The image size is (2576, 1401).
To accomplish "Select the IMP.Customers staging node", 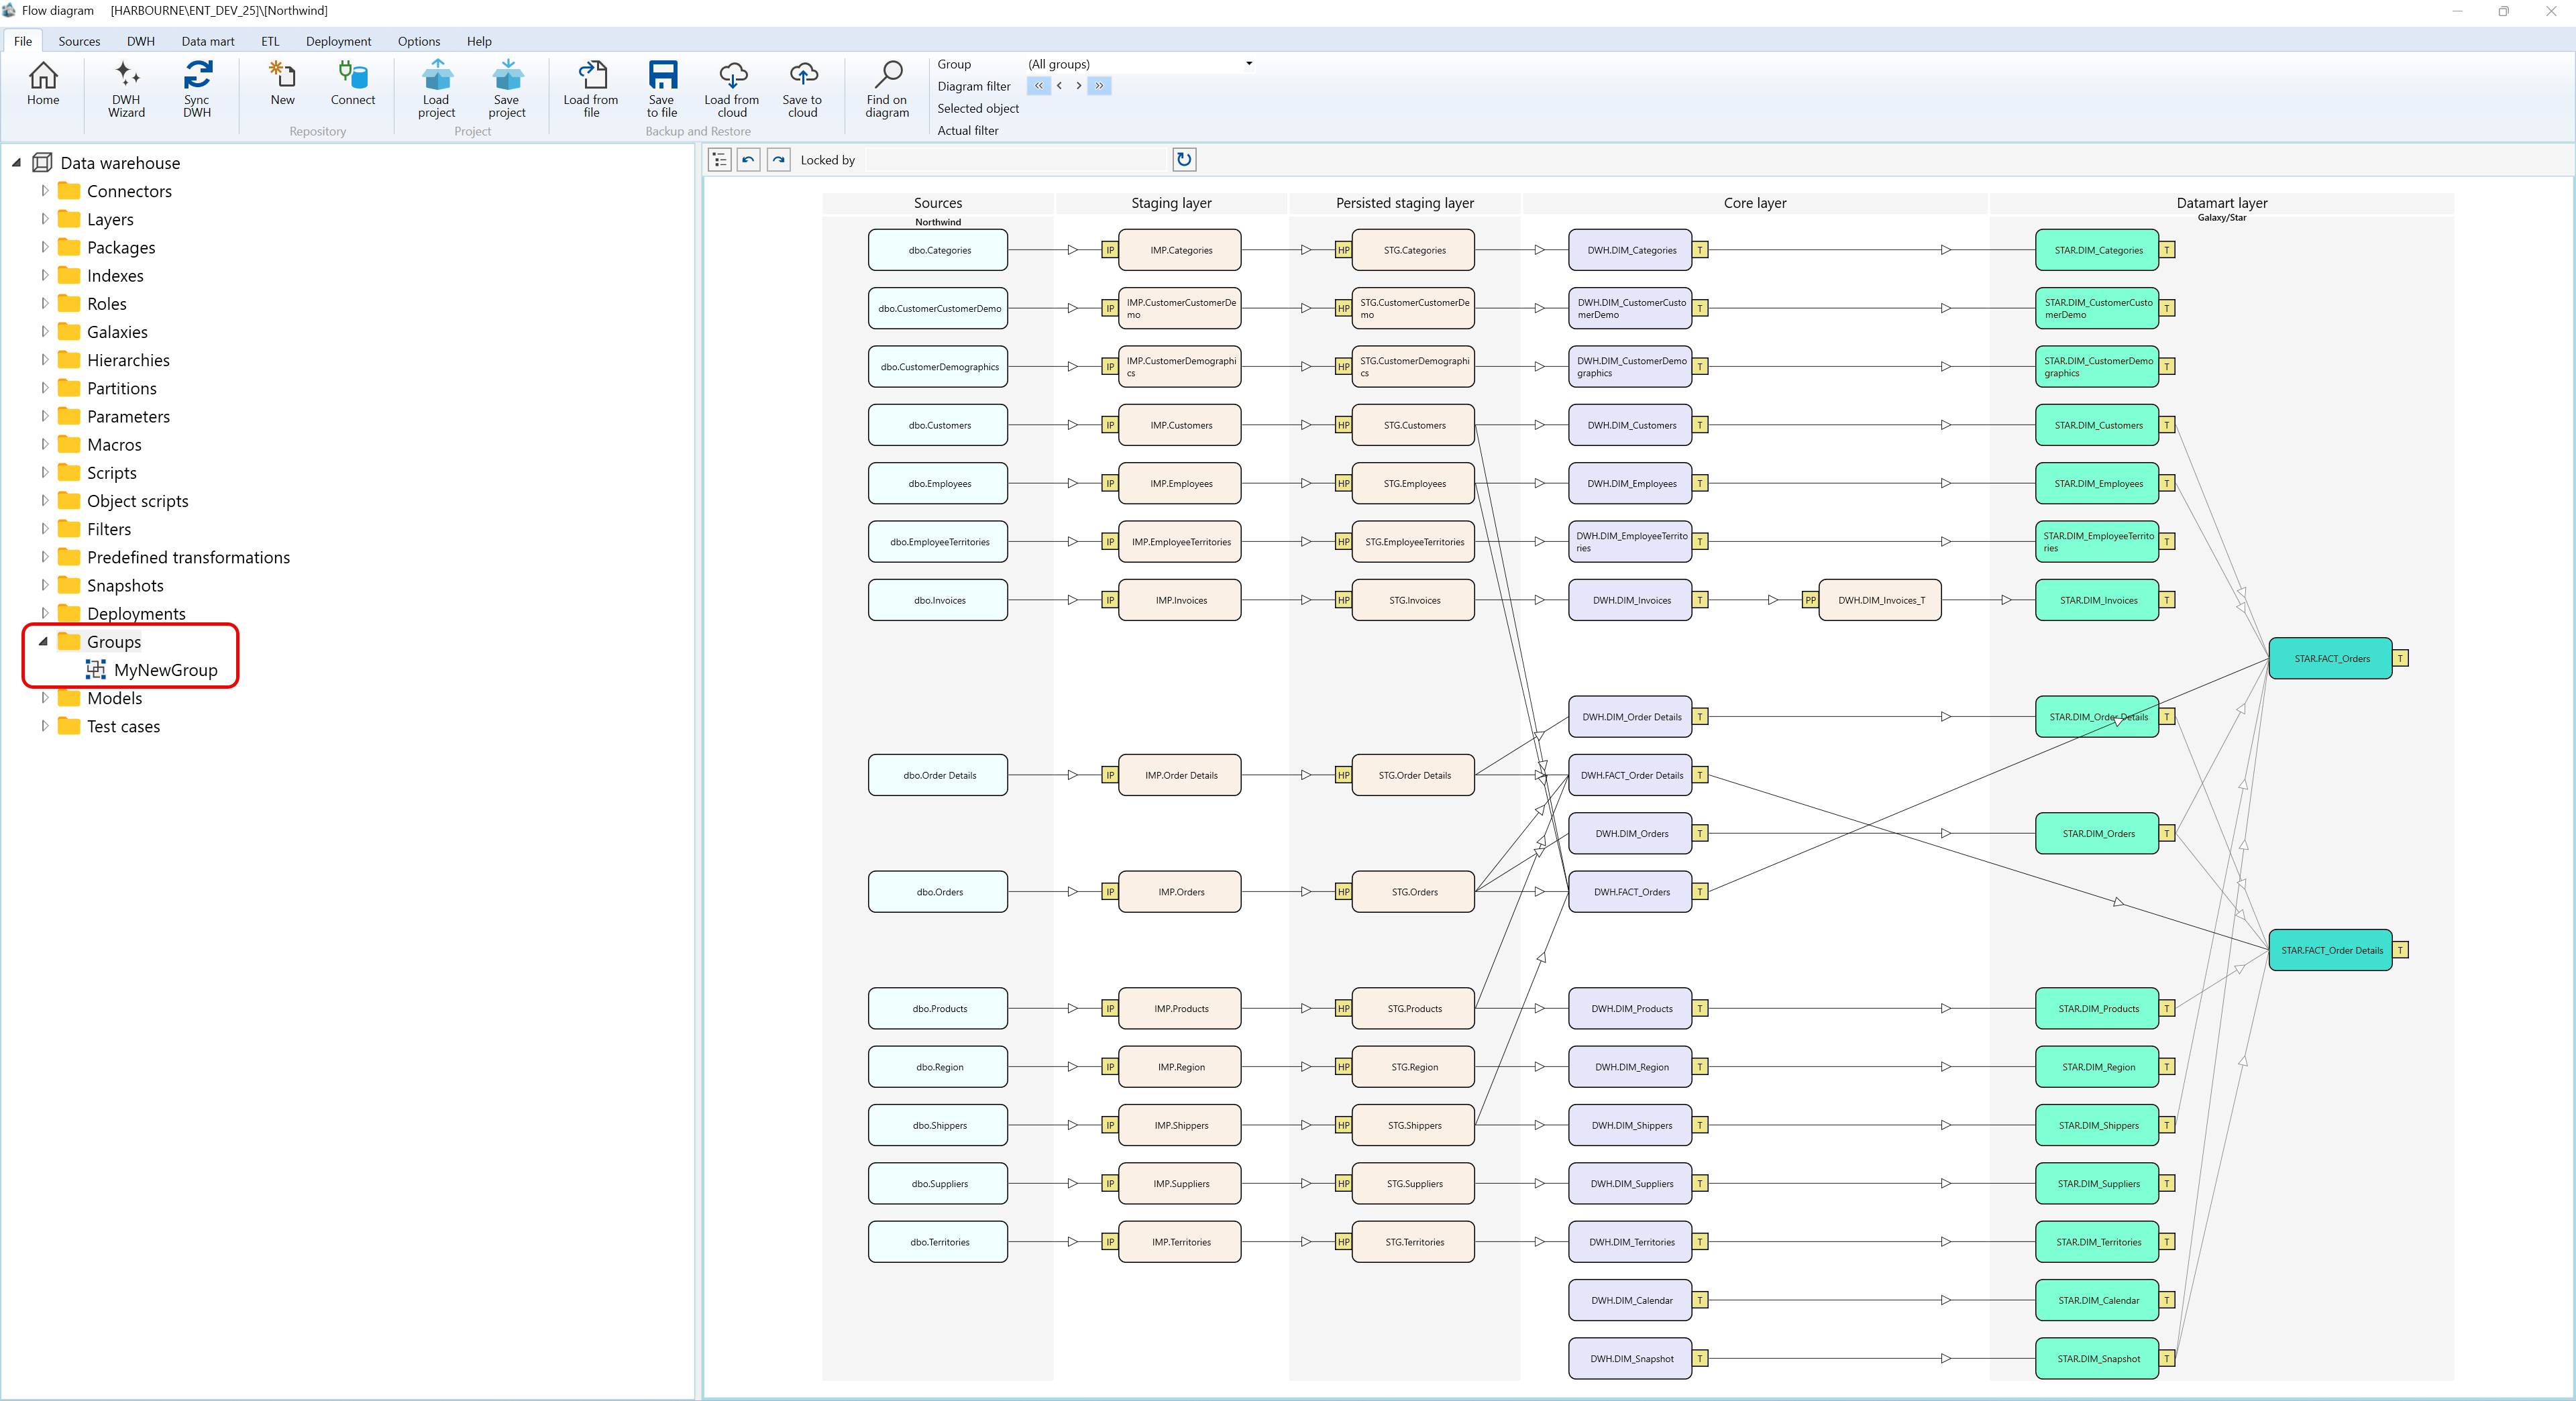I will click(x=1180, y=425).
